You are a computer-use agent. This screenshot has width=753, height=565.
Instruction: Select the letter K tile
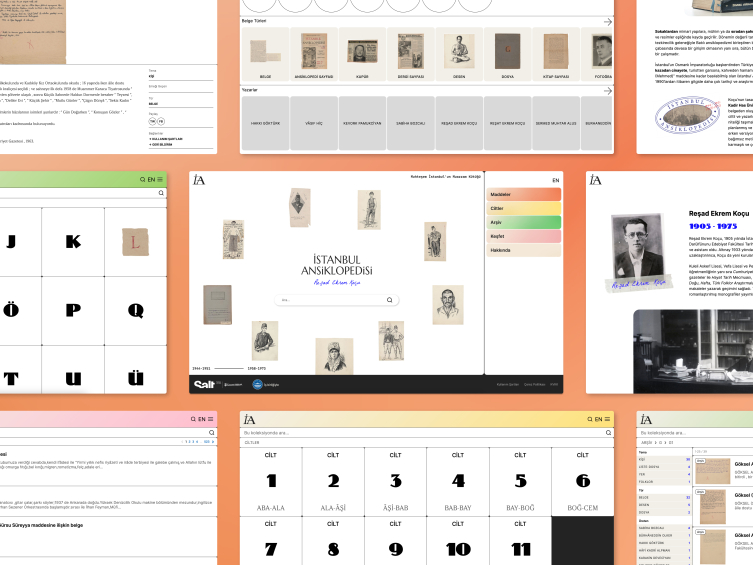[72, 241]
